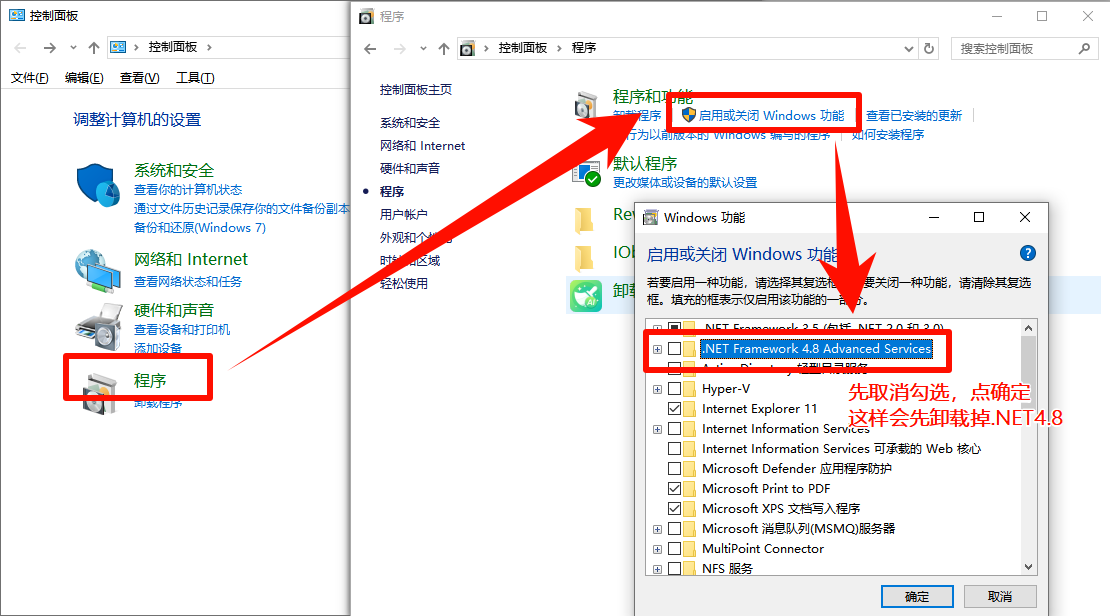Open 查看网络状态和任务 link
Image resolution: width=1110 pixels, height=616 pixels.
click(188, 282)
